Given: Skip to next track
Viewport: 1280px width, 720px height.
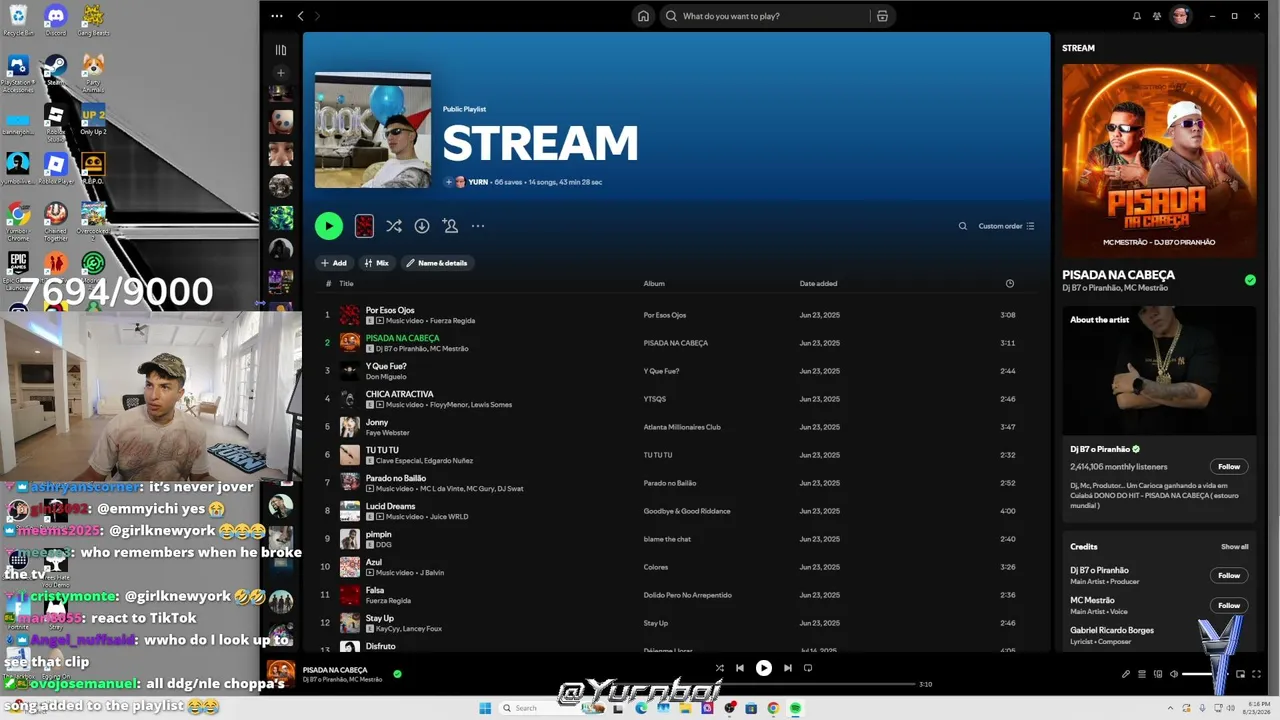Looking at the screenshot, I should pyautogui.click(x=788, y=668).
